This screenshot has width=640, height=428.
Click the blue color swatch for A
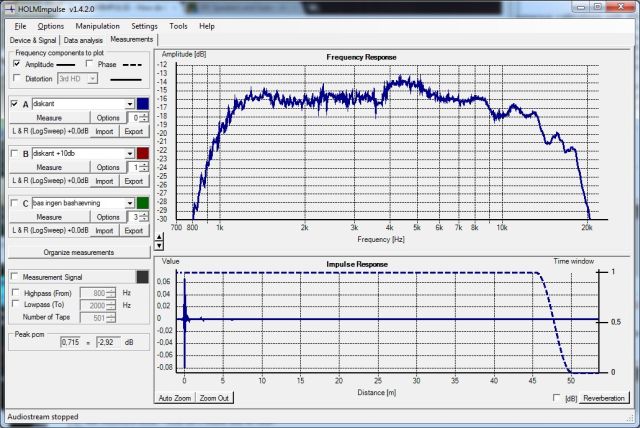(142, 104)
